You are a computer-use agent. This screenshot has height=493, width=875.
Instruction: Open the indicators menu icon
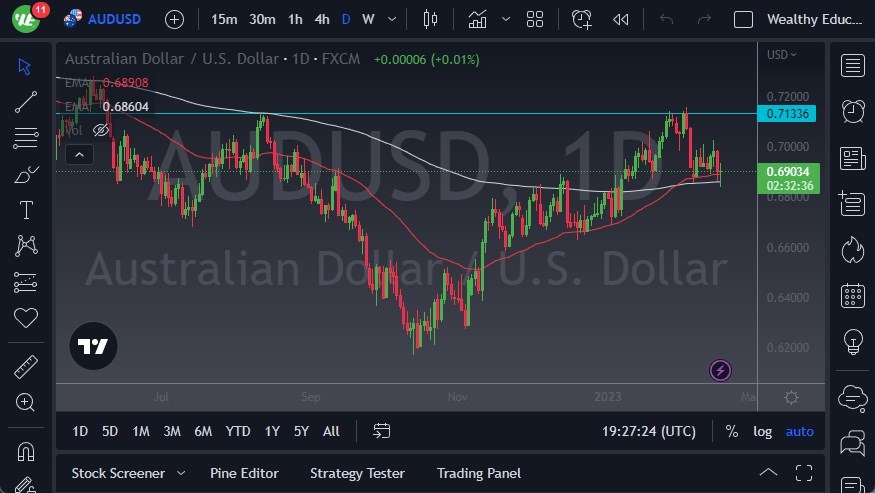click(478, 19)
